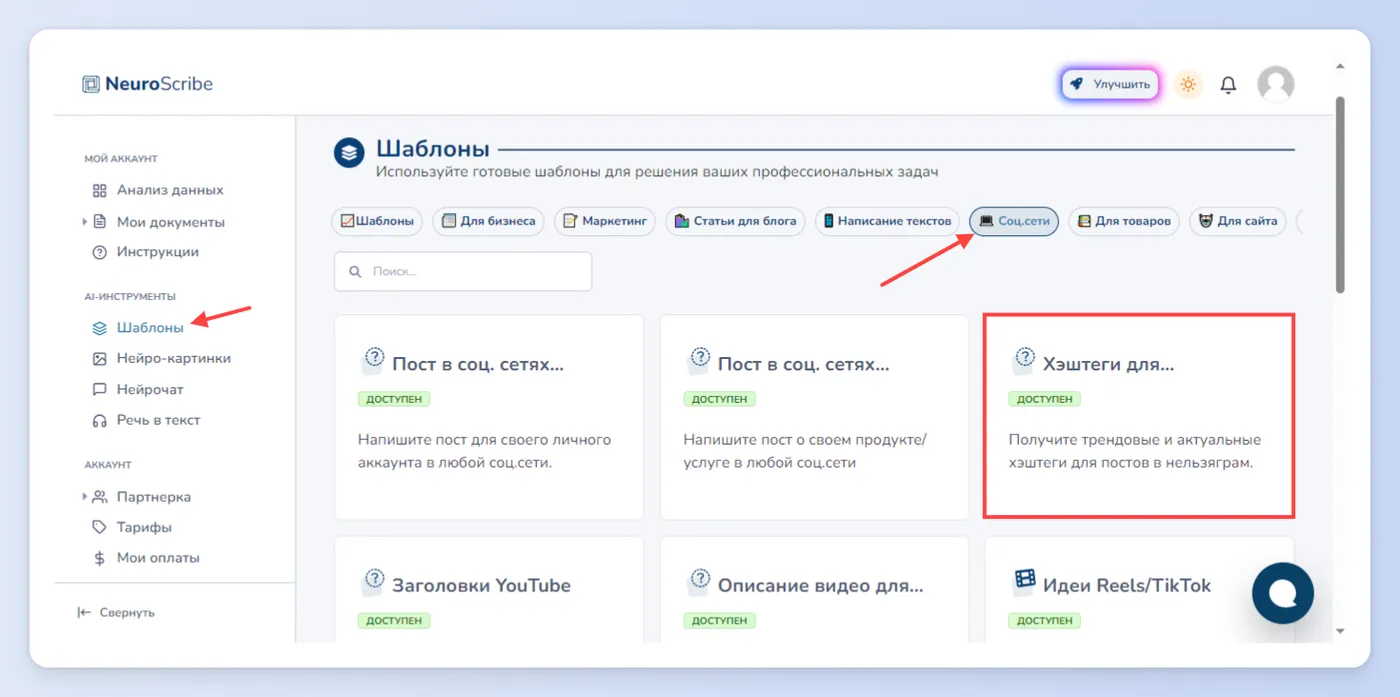Open Нейрочат tool
The height and width of the screenshot is (697, 1400).
138,389
